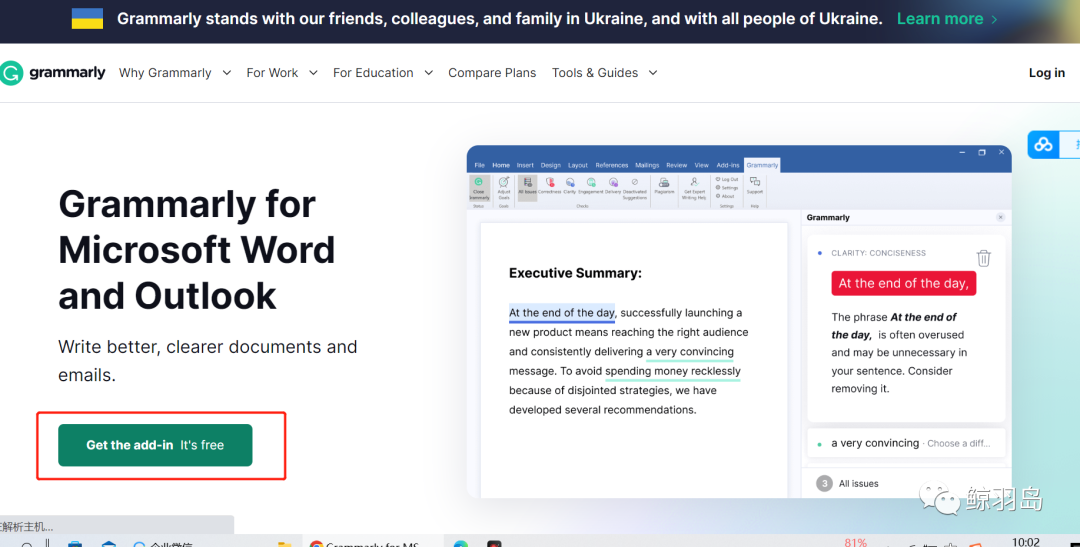Screen dimensions: 1080x547
Task: Follow the Learn more link in Ukraine banner
Action: tap(946, 19)
